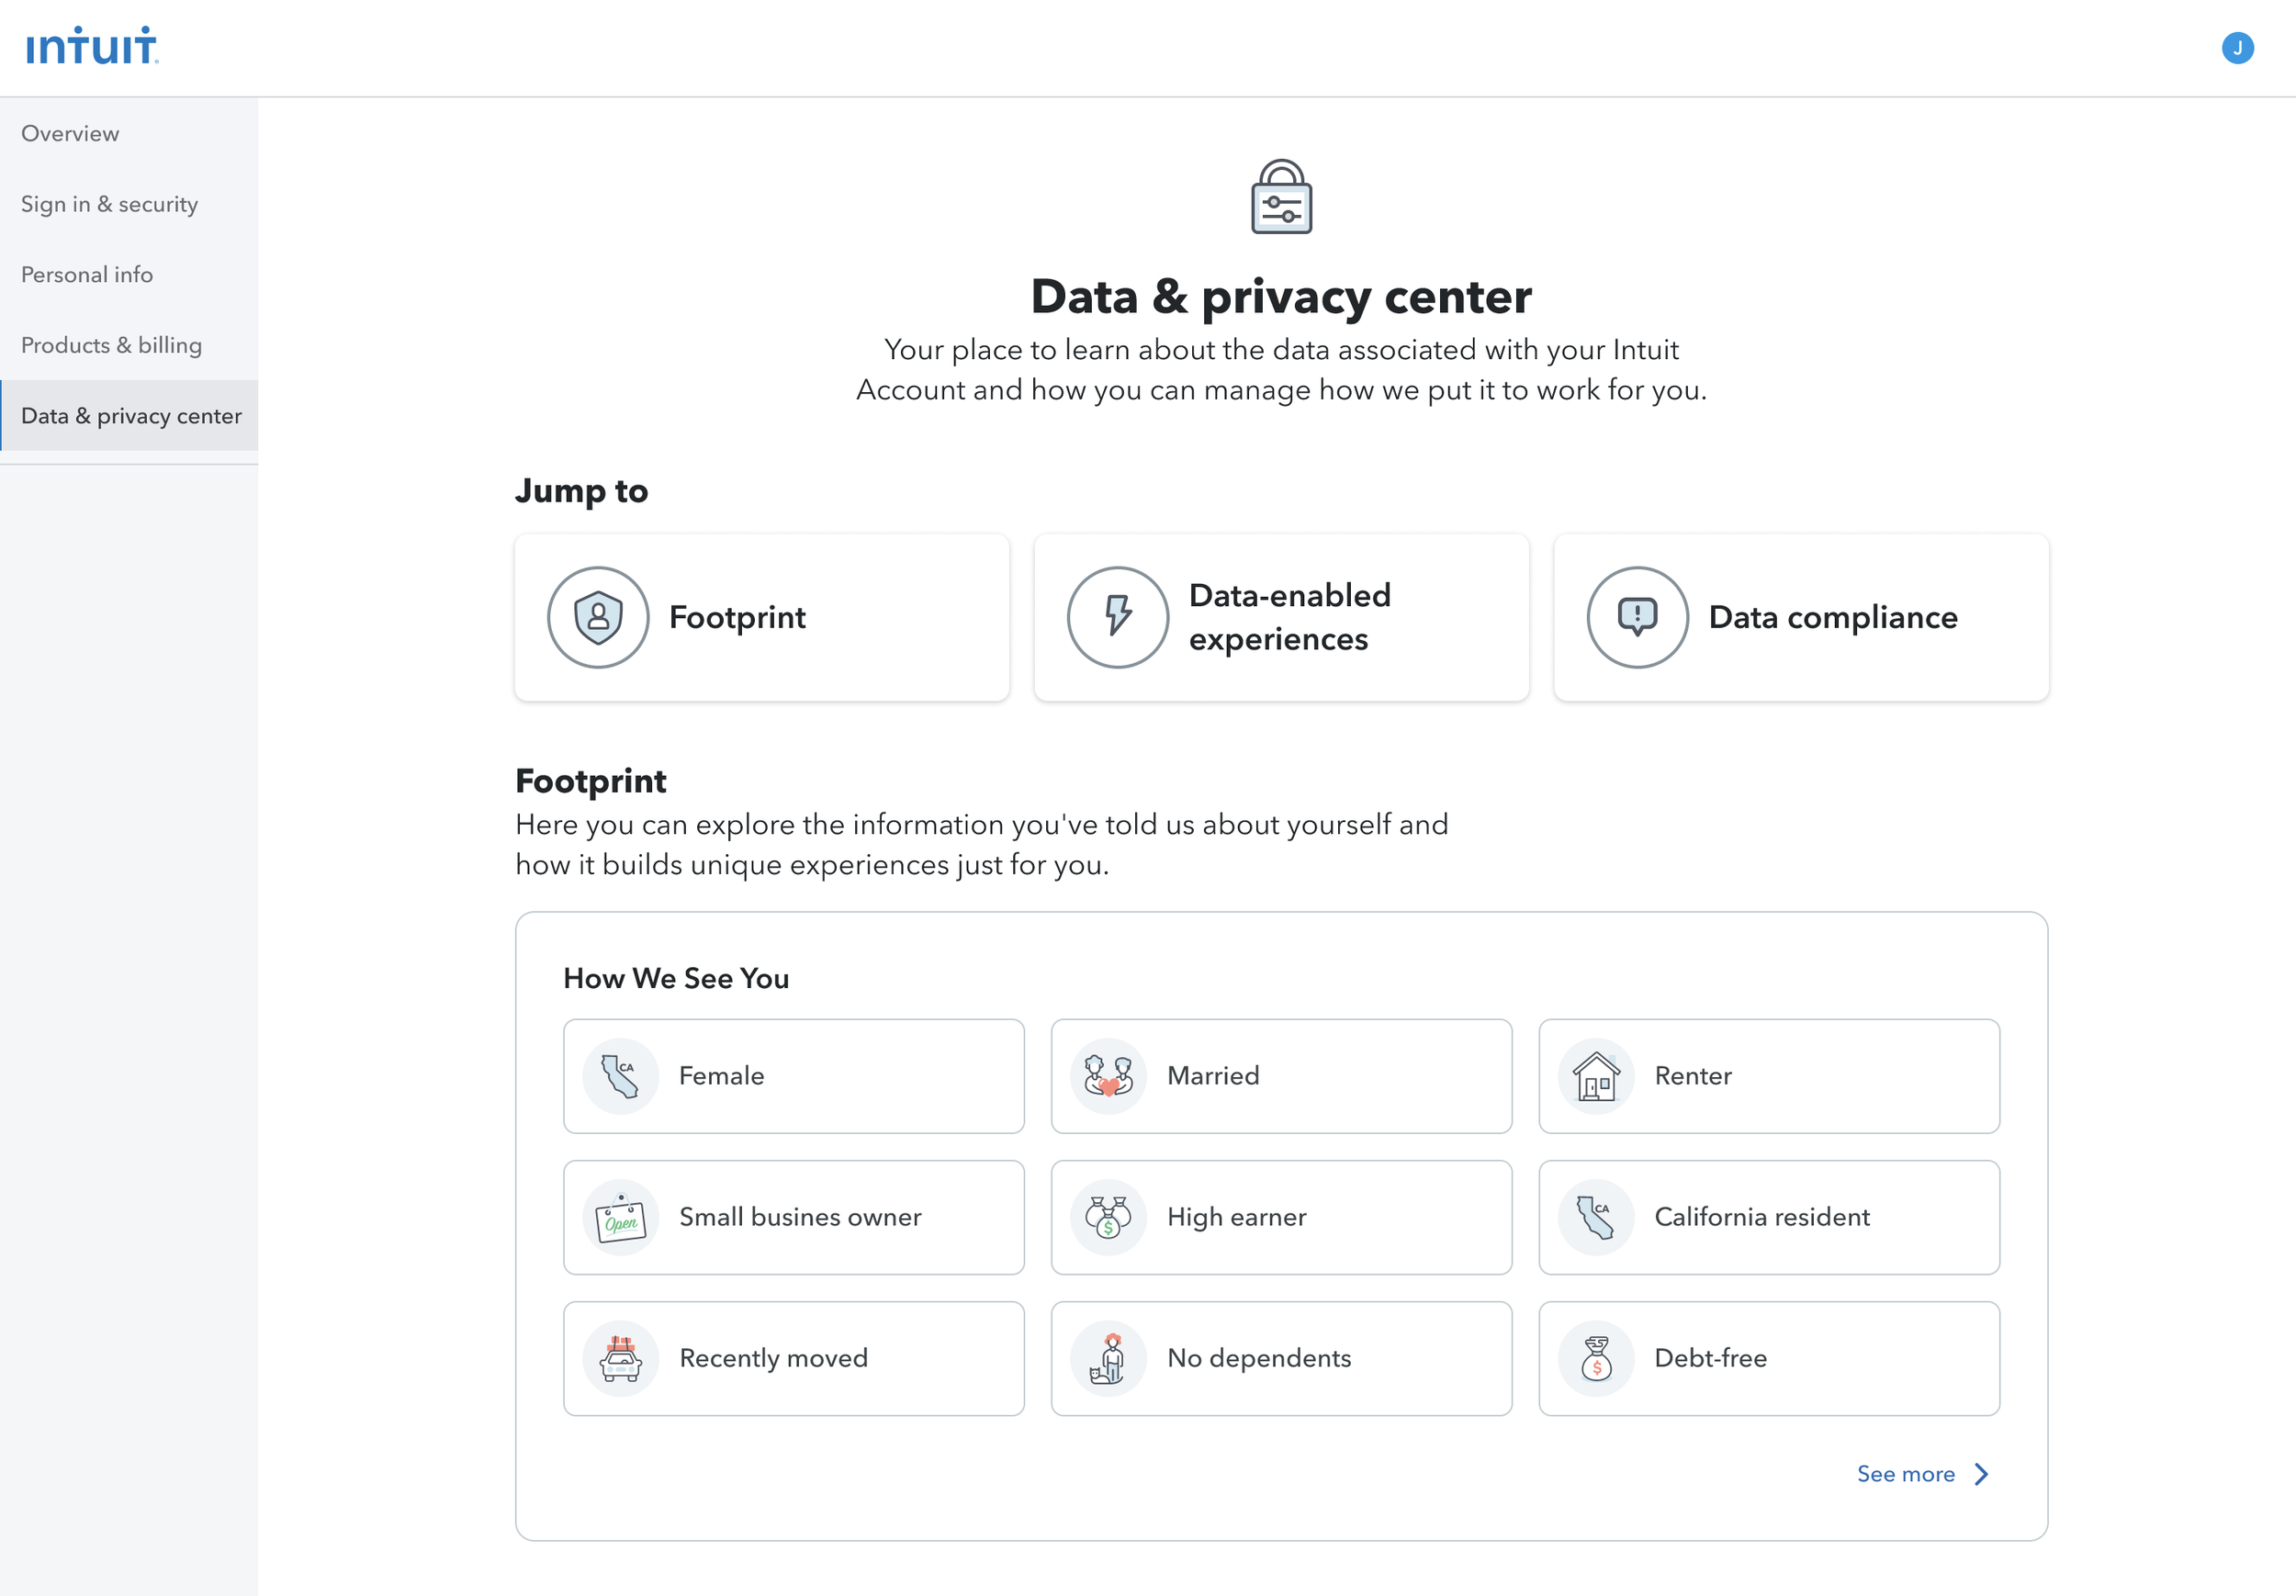Expand the See more chevron arrow
This screenshot has height=1596, width=2296.
[x=1981, y=1474]
